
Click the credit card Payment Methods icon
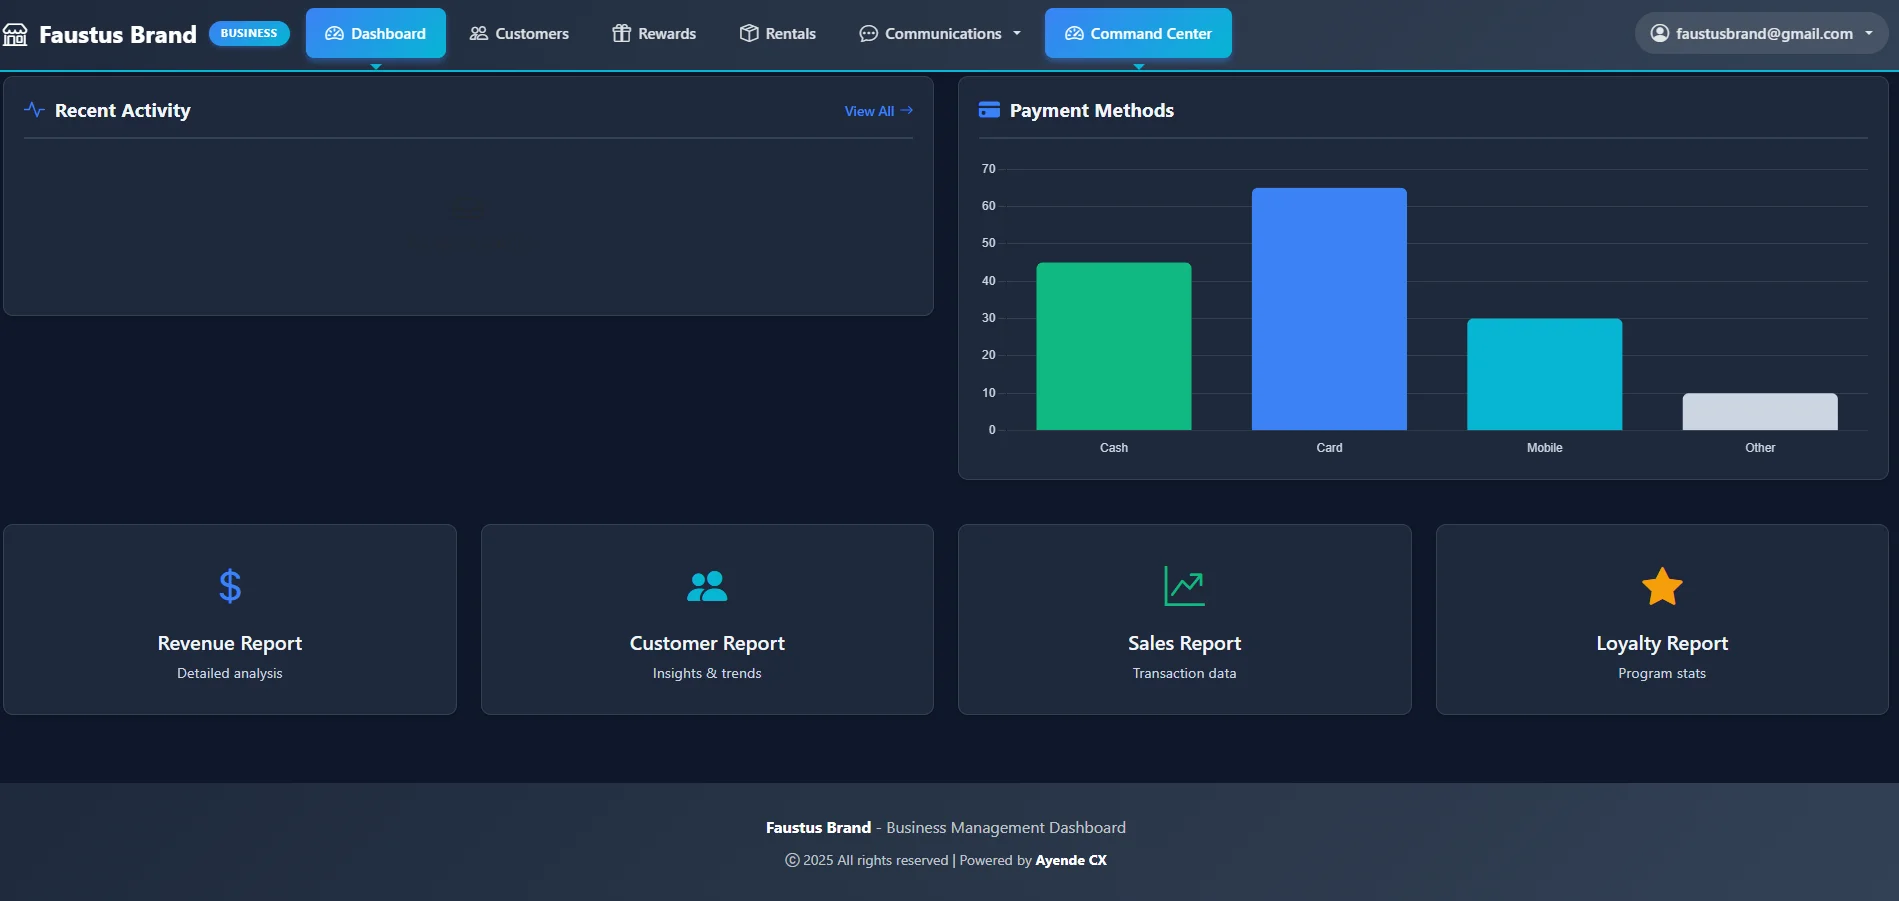tap(989, 110)
